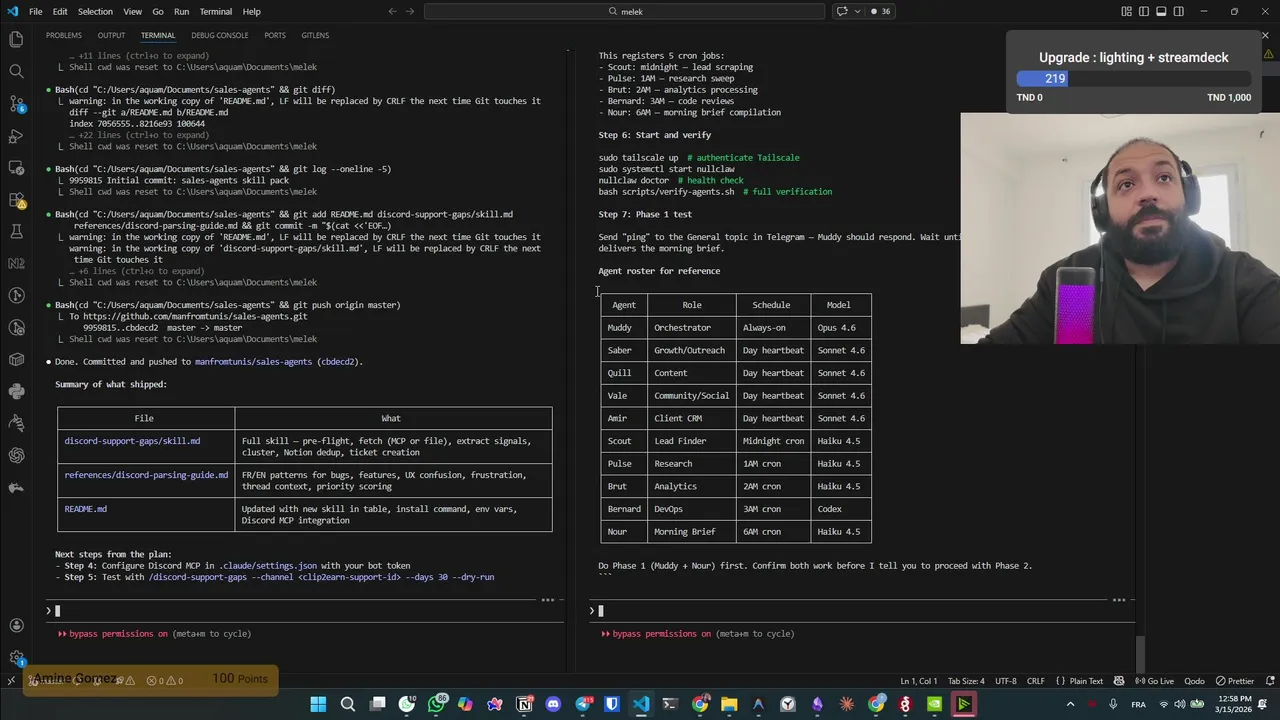Click Qodo status bar item
The image size is (1280, 720).
1194,680
